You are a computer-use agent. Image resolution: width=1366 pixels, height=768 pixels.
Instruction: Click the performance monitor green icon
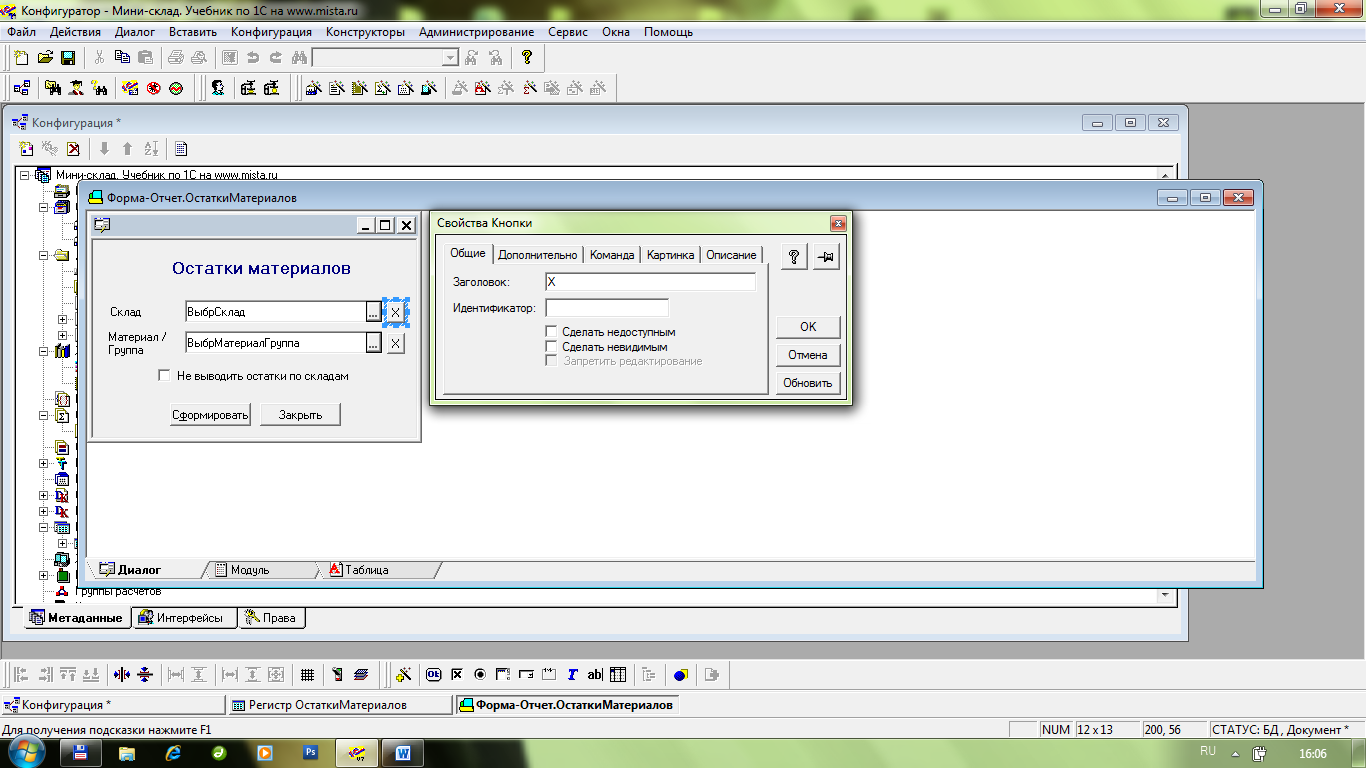(176, 88)
